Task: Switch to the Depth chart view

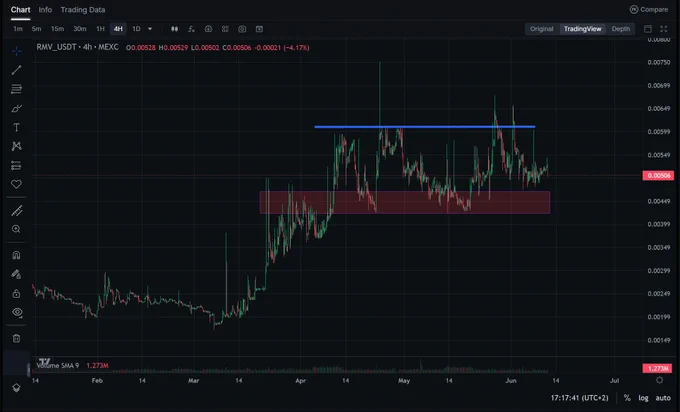Action: pyautogui.click(x=621, y=29)
